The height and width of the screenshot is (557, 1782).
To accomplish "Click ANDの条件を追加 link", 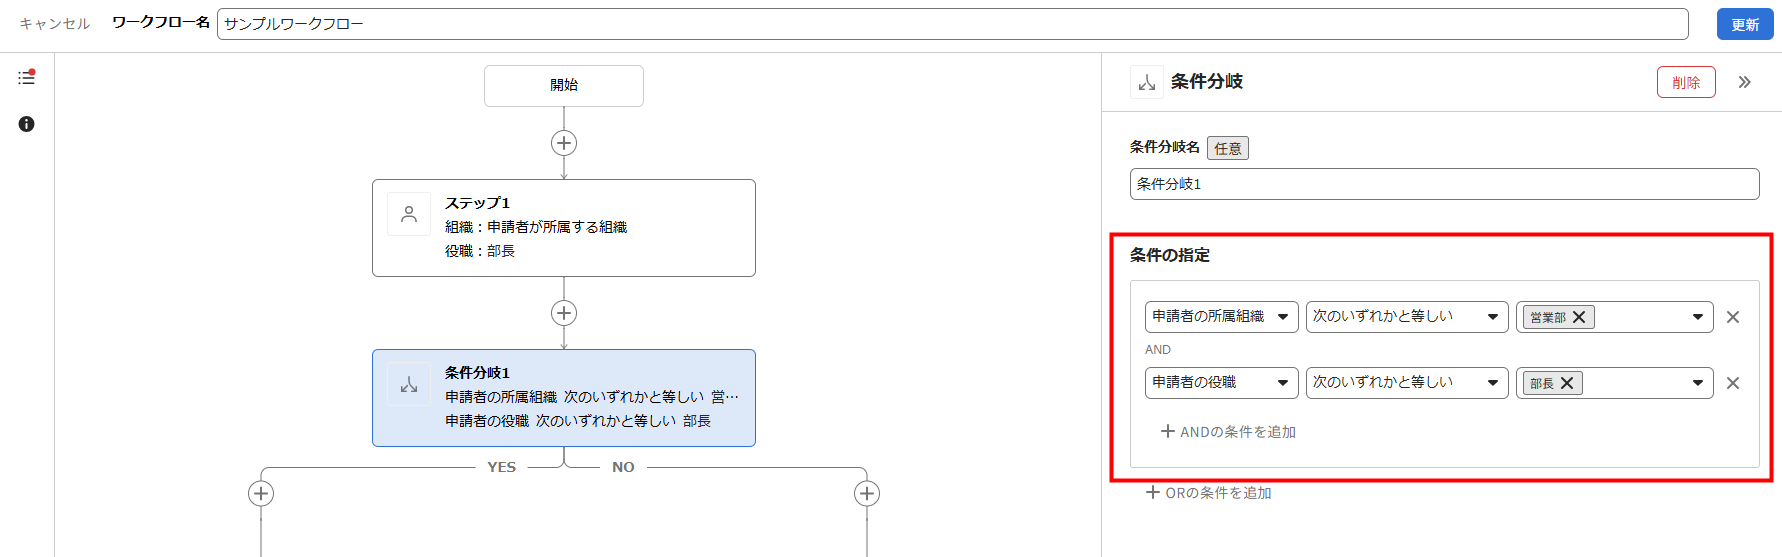I will coord(1228,432).
